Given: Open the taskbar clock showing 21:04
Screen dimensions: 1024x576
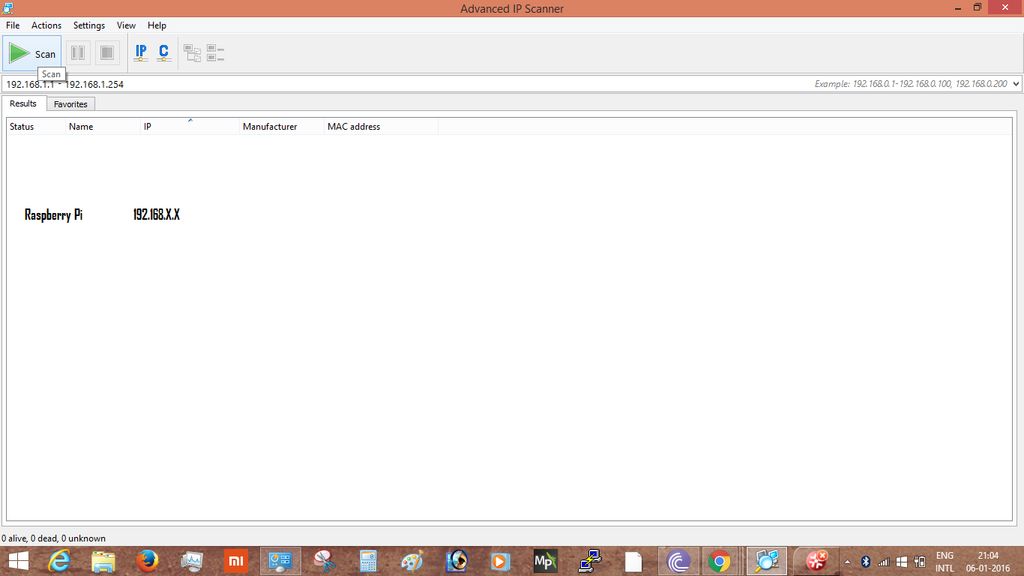Looking at the screenshot, I should click(988, 562).
